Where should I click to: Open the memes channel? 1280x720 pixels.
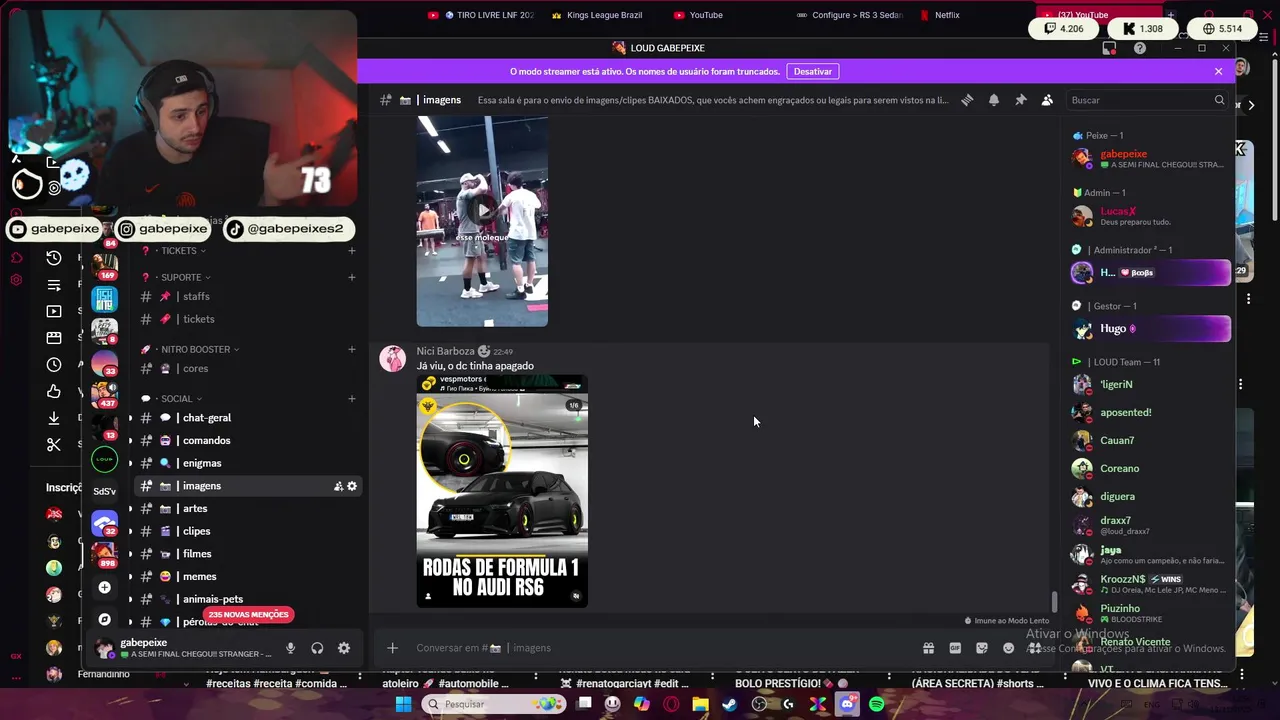tap(247, 577)
